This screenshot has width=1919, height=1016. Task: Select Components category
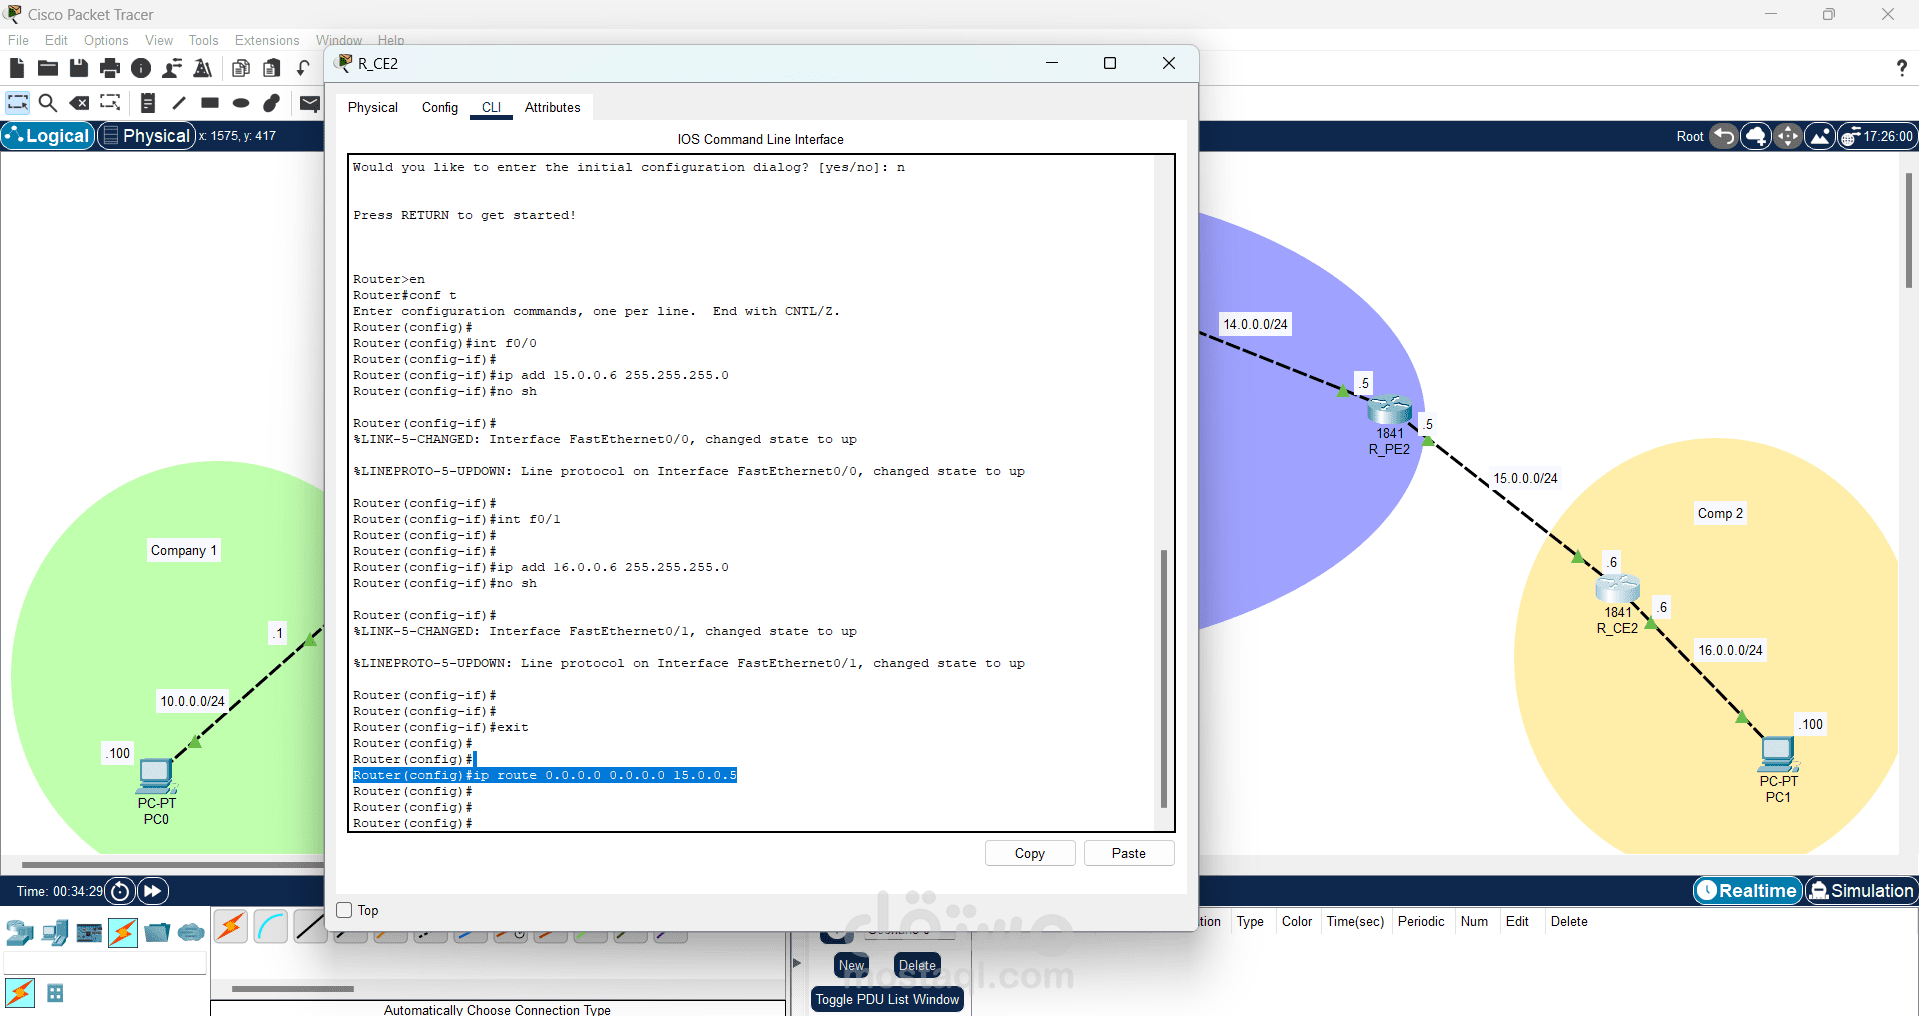click(x=89, y=933)
